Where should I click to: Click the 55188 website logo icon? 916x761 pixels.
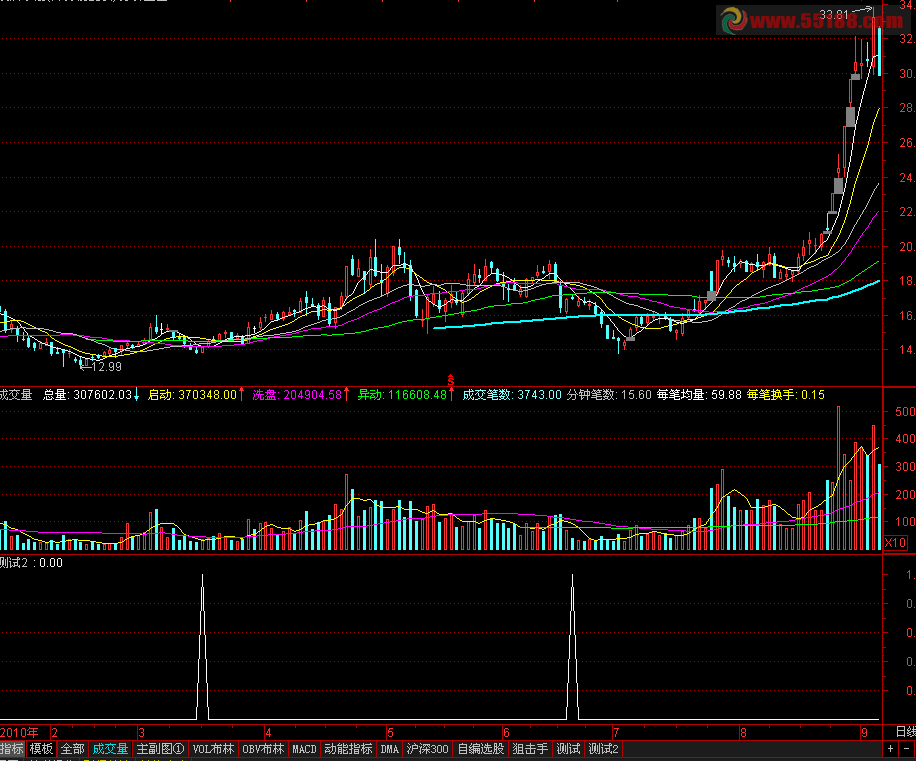tap(734, 20)
